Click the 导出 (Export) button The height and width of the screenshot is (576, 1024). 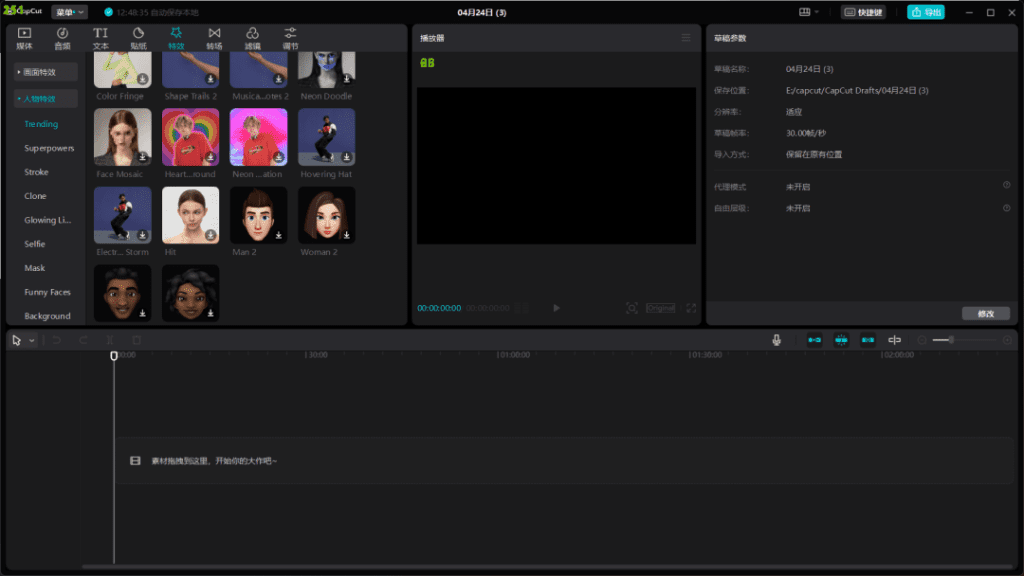coord(925,12)
